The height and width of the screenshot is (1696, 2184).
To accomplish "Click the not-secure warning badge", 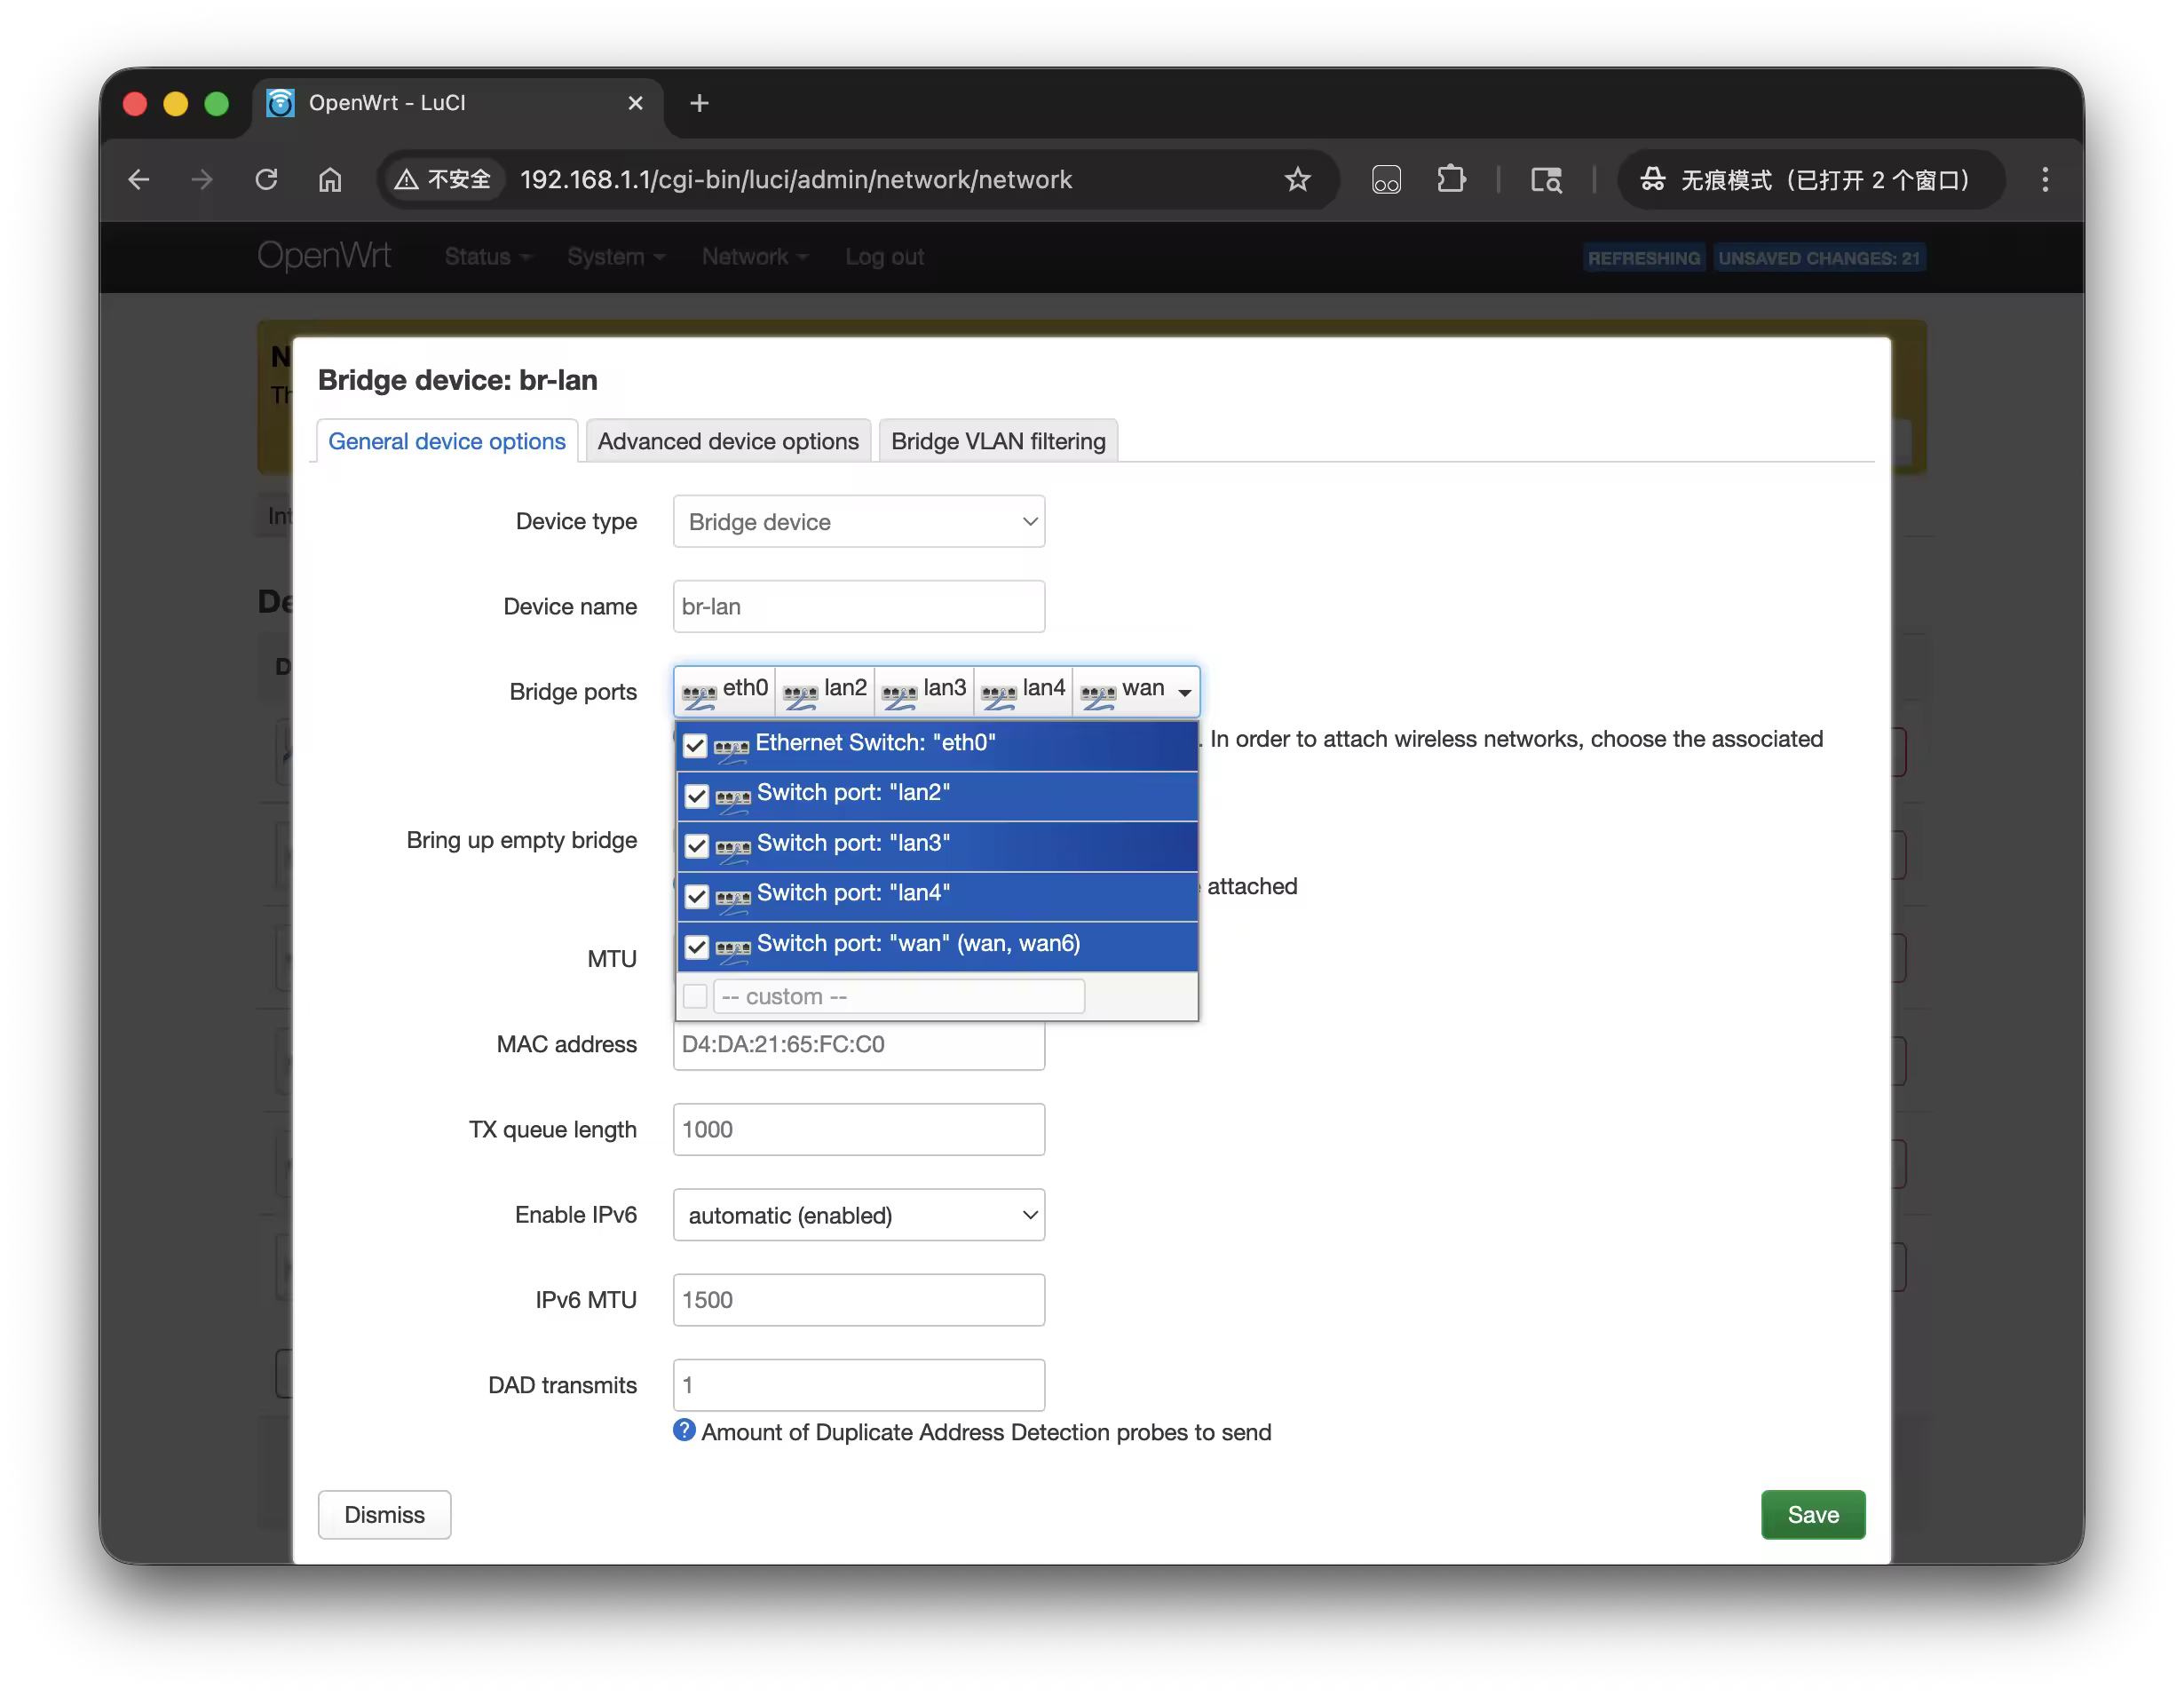I will pyautogui.click(x=443, y=179).
